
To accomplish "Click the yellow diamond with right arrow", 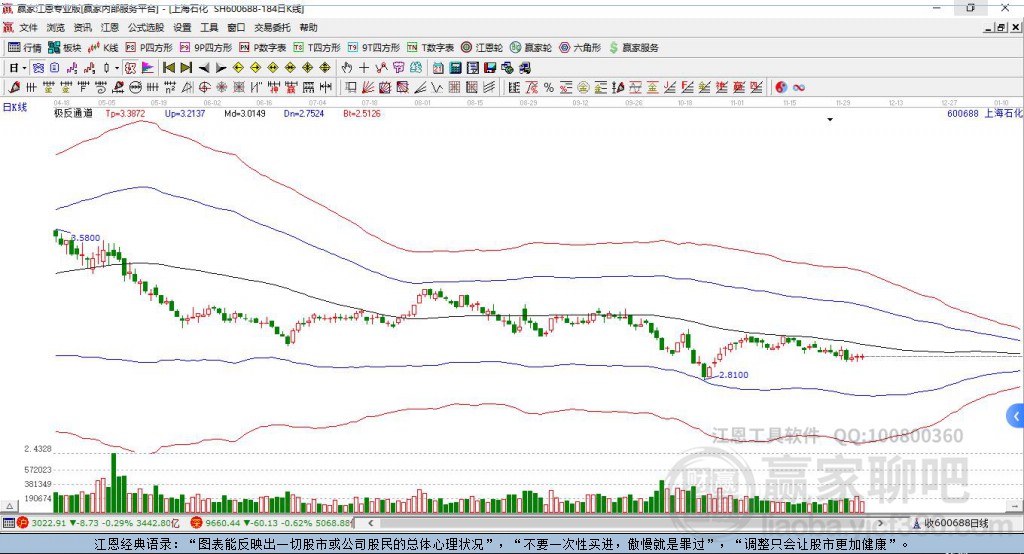I will point(255,68).
